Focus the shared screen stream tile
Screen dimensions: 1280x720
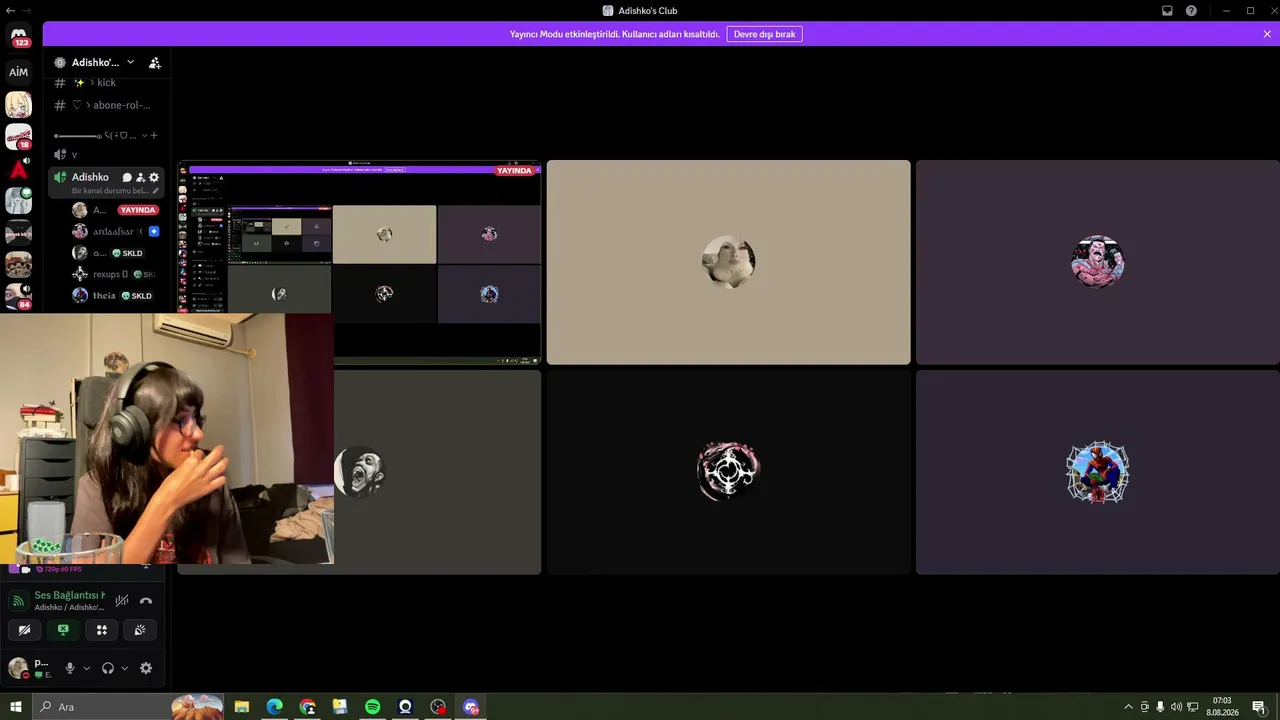point(359,262)
